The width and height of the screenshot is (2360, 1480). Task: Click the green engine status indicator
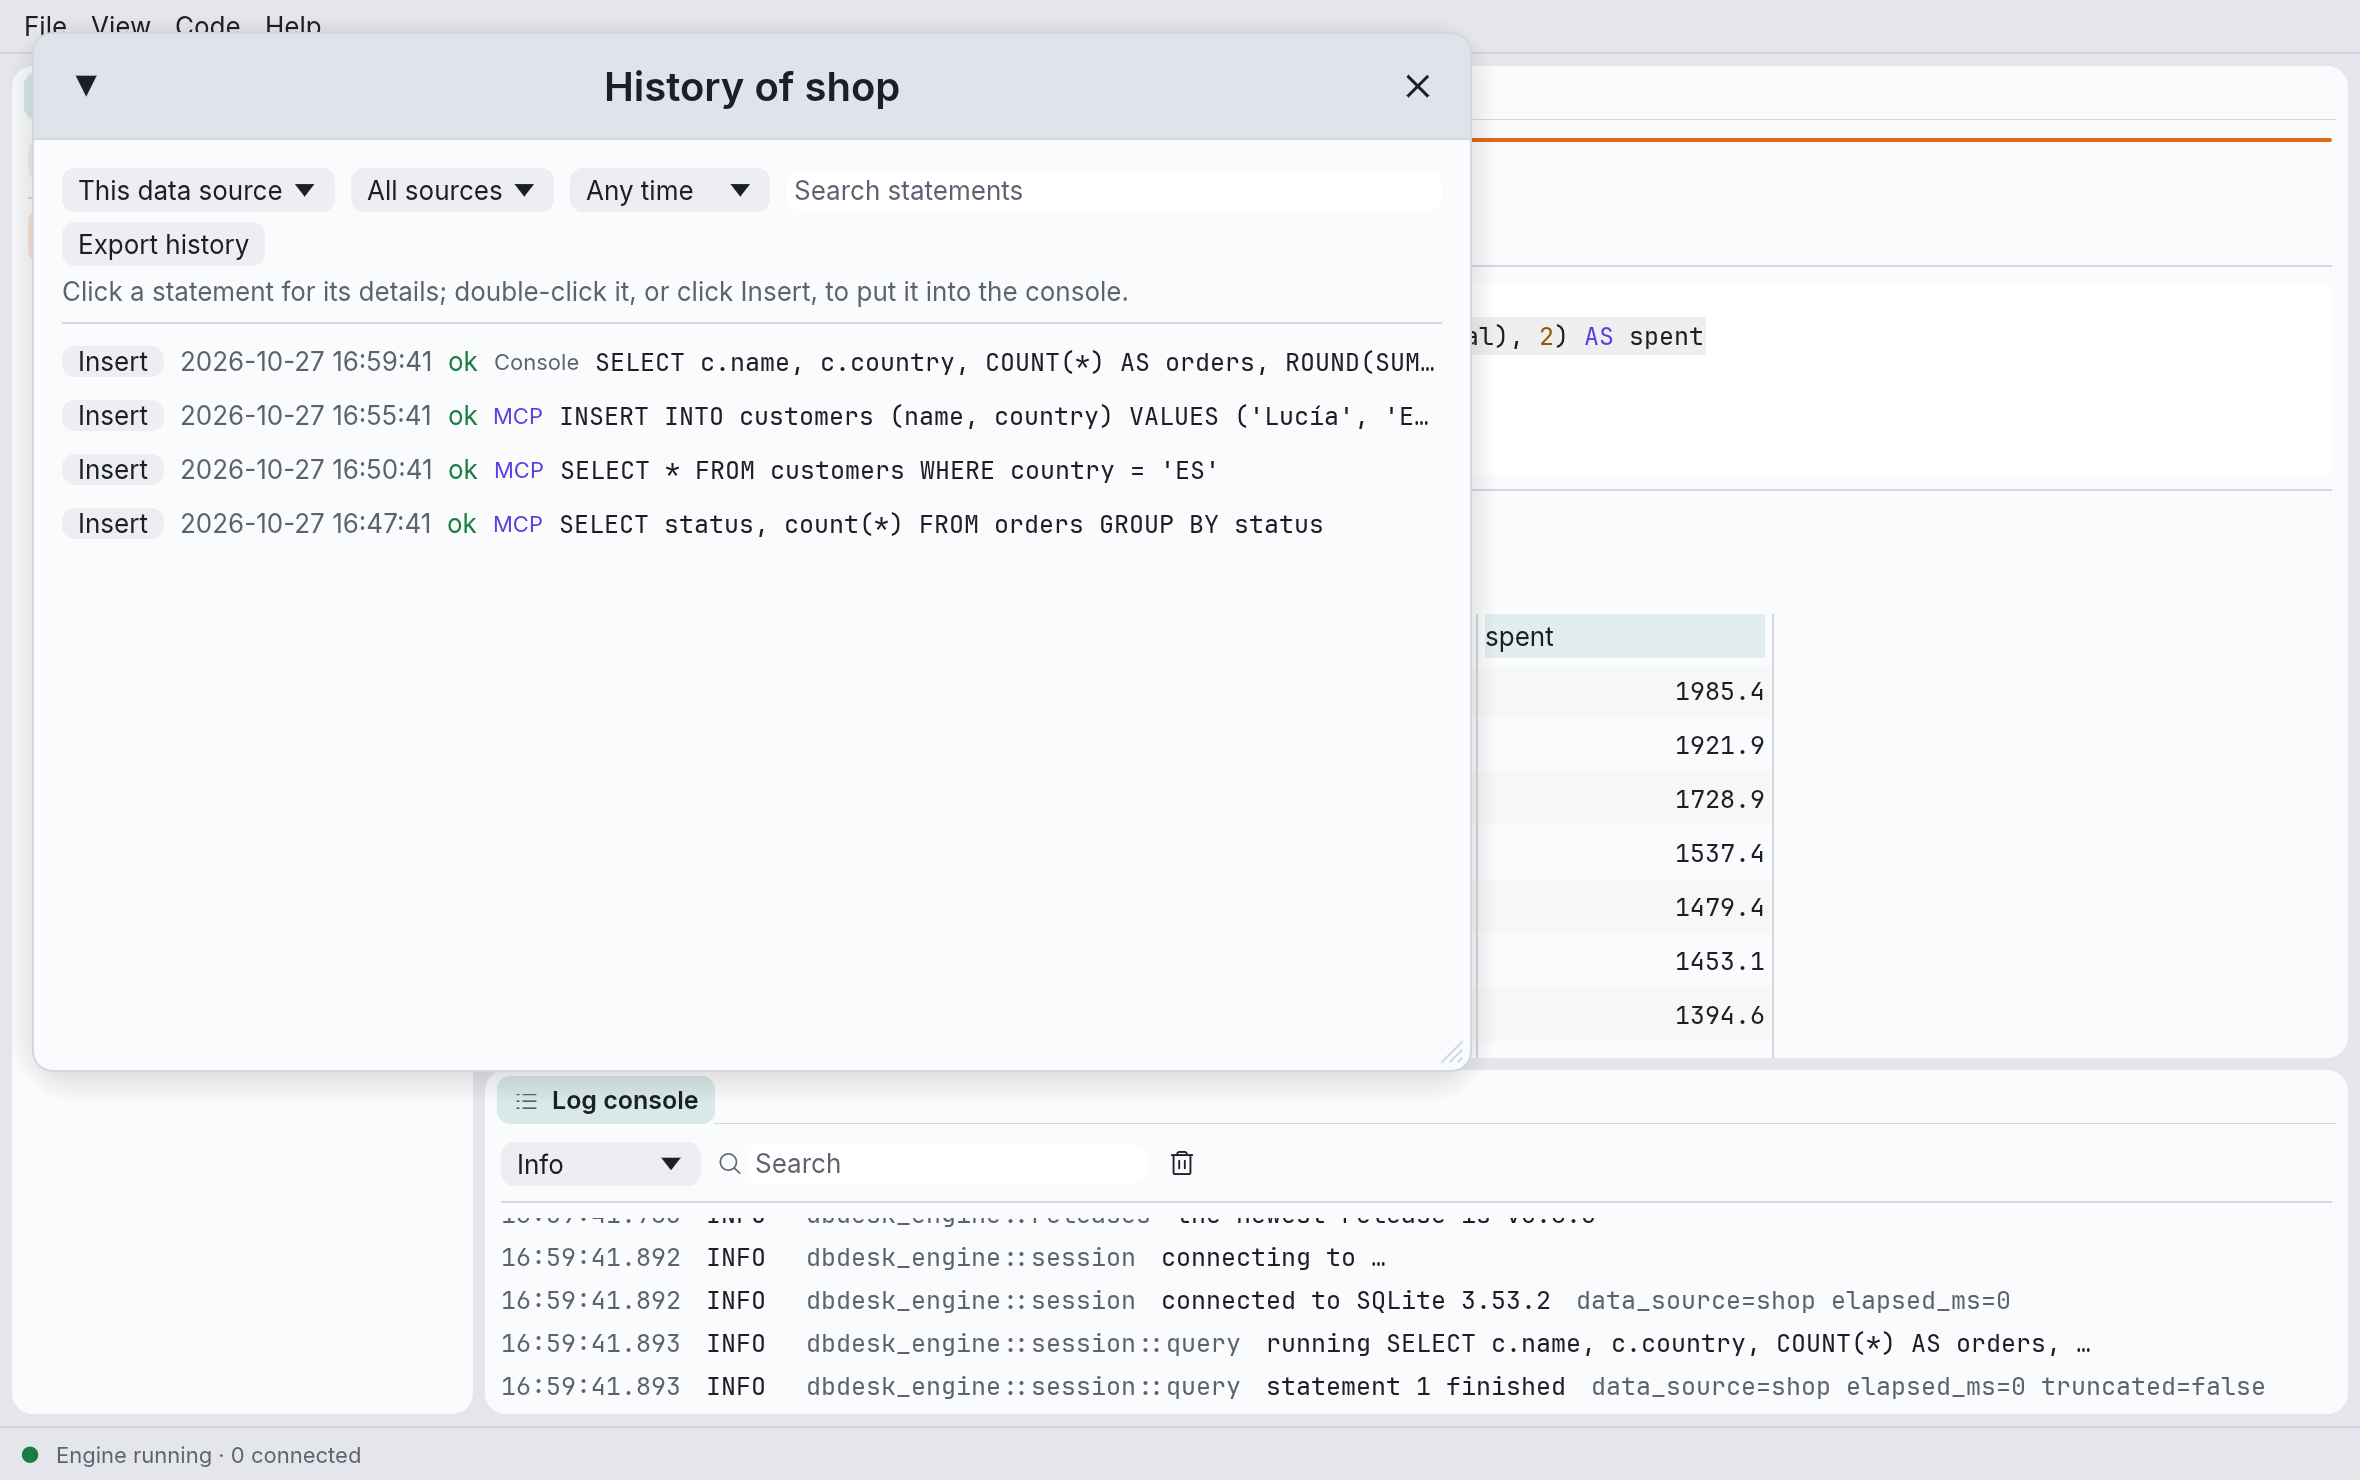tap(30, 1455)
